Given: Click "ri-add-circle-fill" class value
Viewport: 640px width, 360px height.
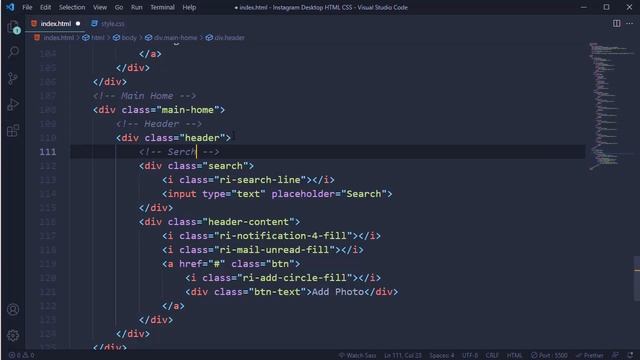Looking at the screenshot, I should (x=294, y=278).
